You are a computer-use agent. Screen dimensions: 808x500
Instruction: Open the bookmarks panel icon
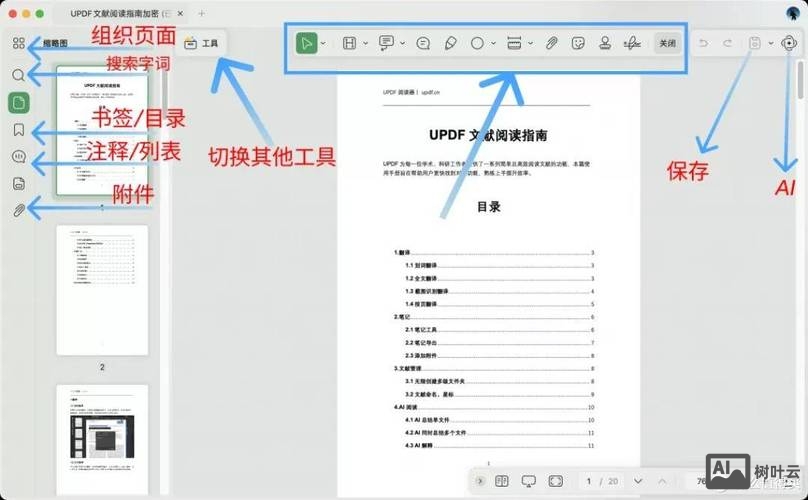pos(19,129)
